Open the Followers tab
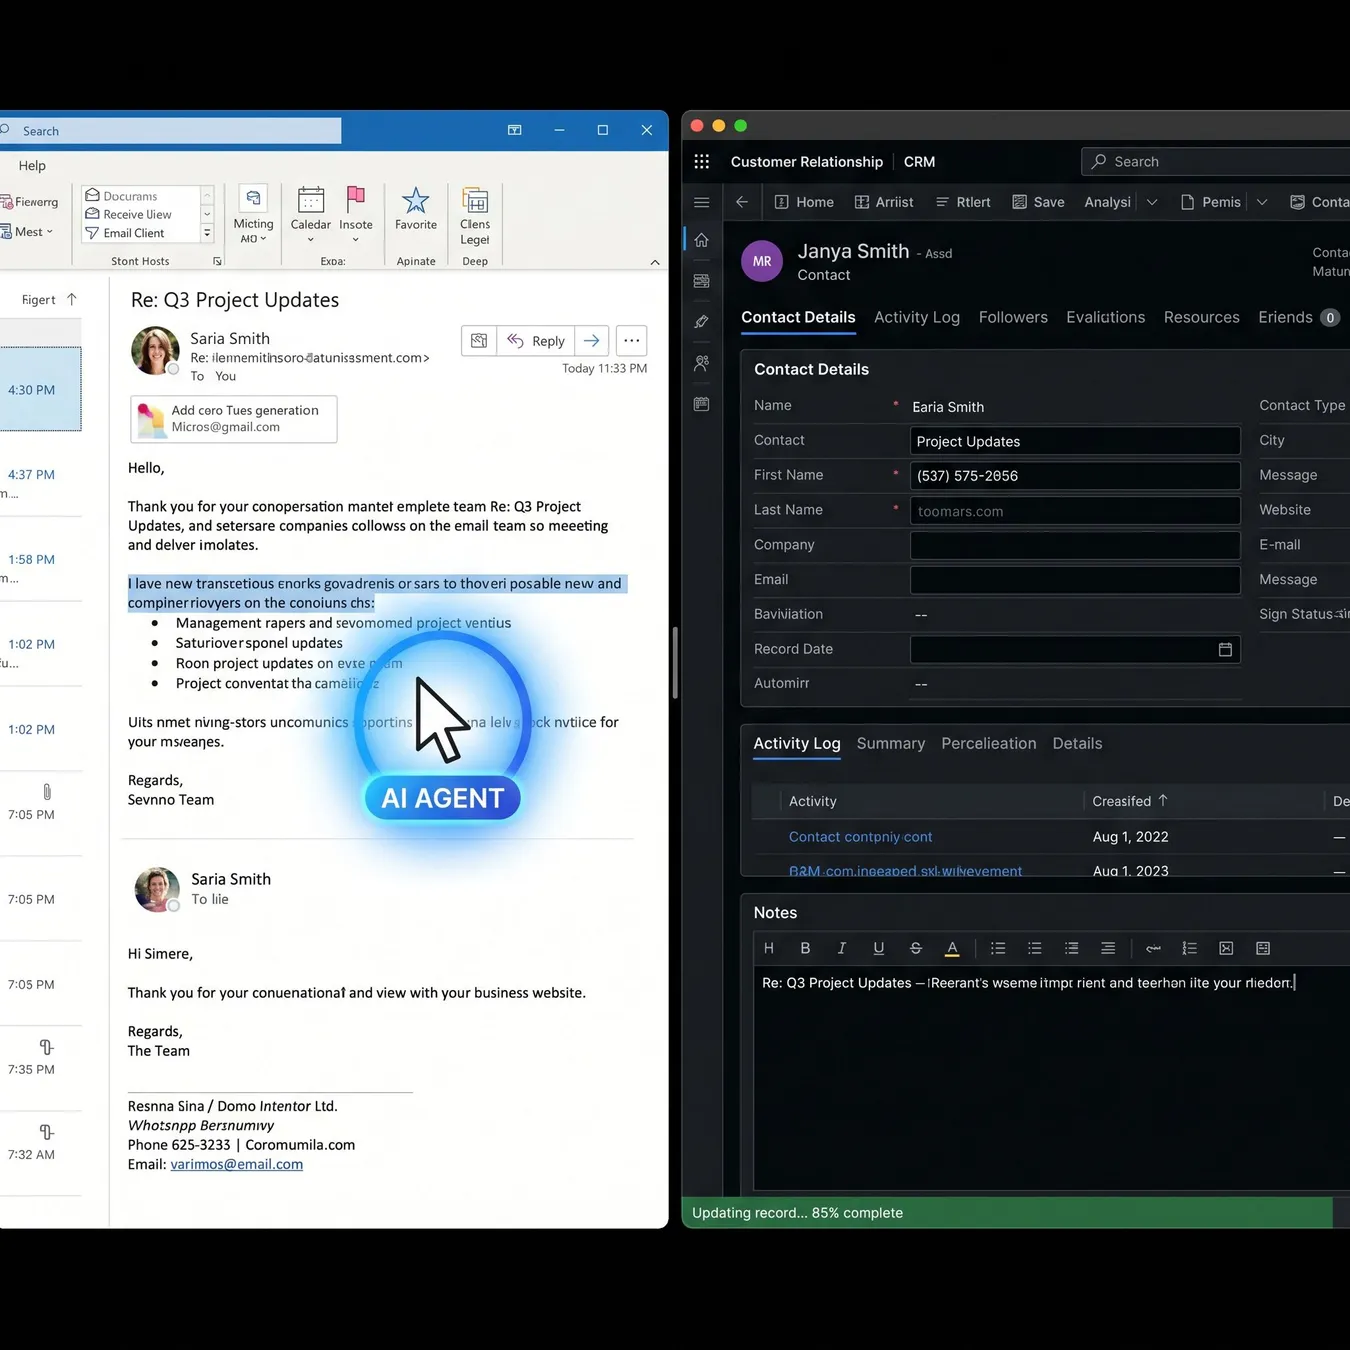1350x1350 pixels. click(1013, 317)
